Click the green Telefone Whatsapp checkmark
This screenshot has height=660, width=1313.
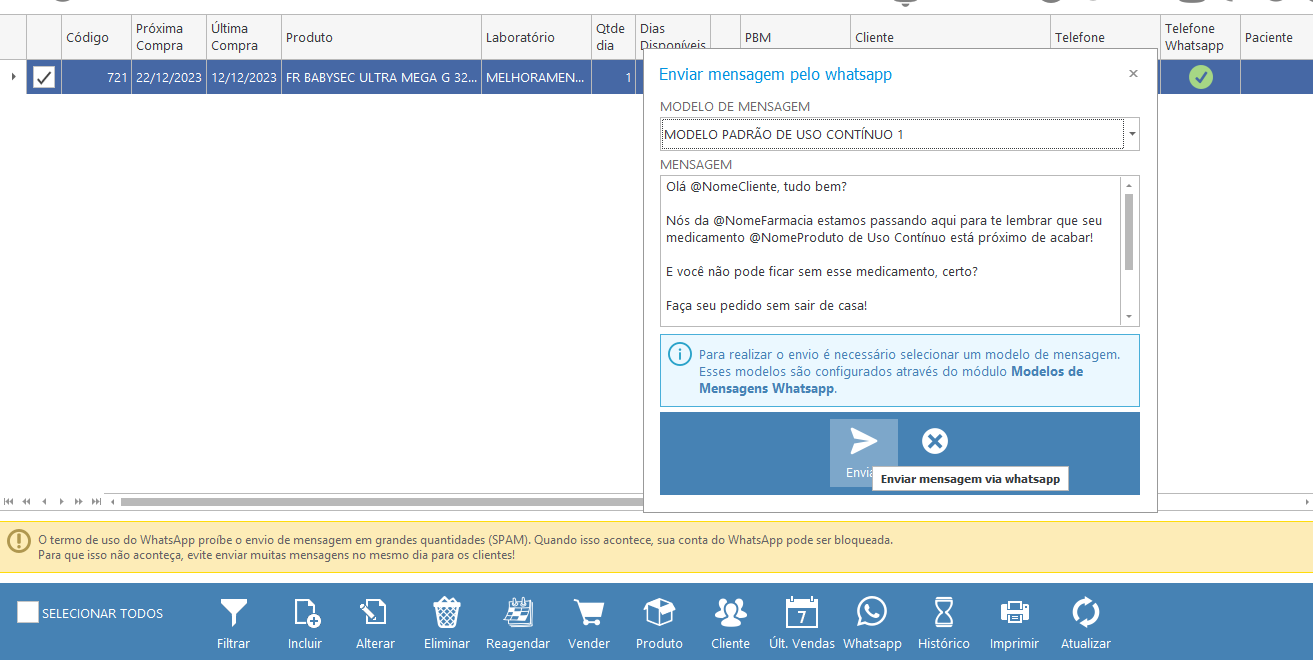click(x=1200, y=77)
